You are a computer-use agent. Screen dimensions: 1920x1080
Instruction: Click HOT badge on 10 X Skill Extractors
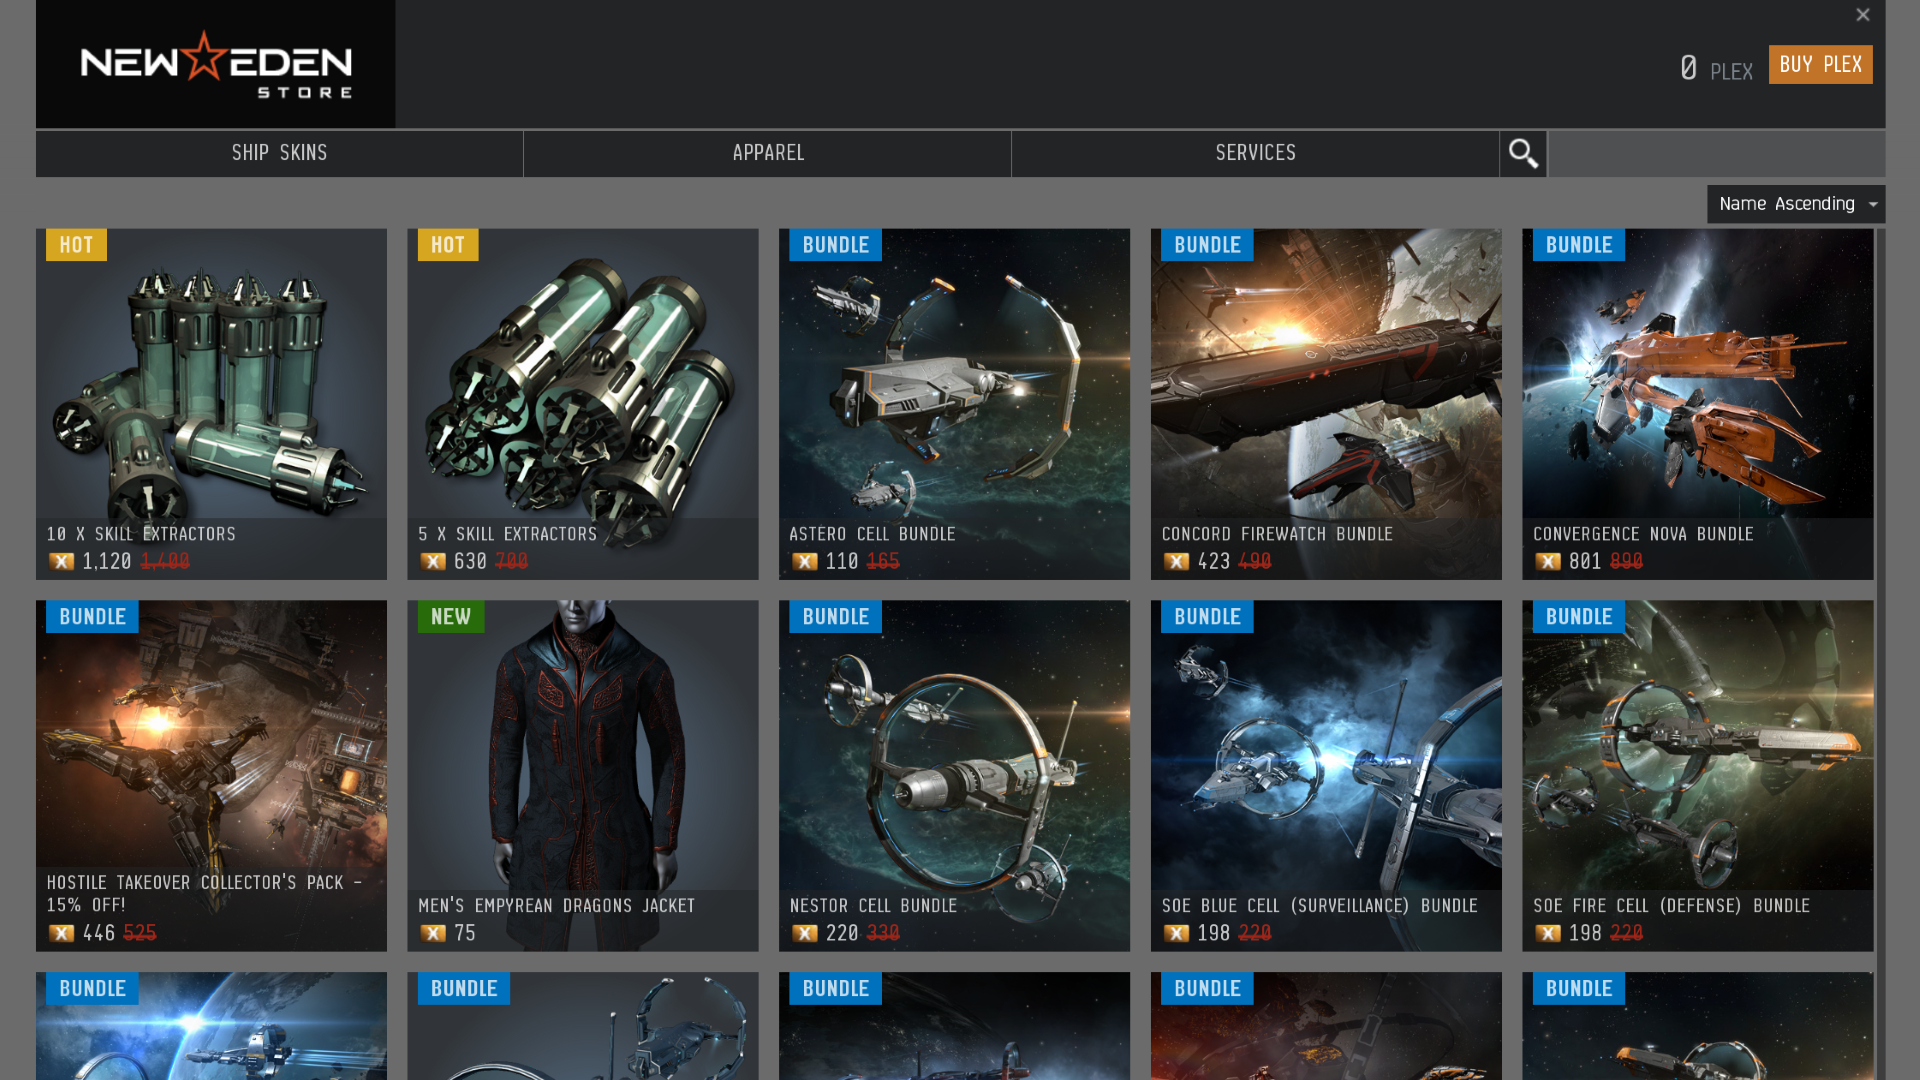(x=76, y=245)
